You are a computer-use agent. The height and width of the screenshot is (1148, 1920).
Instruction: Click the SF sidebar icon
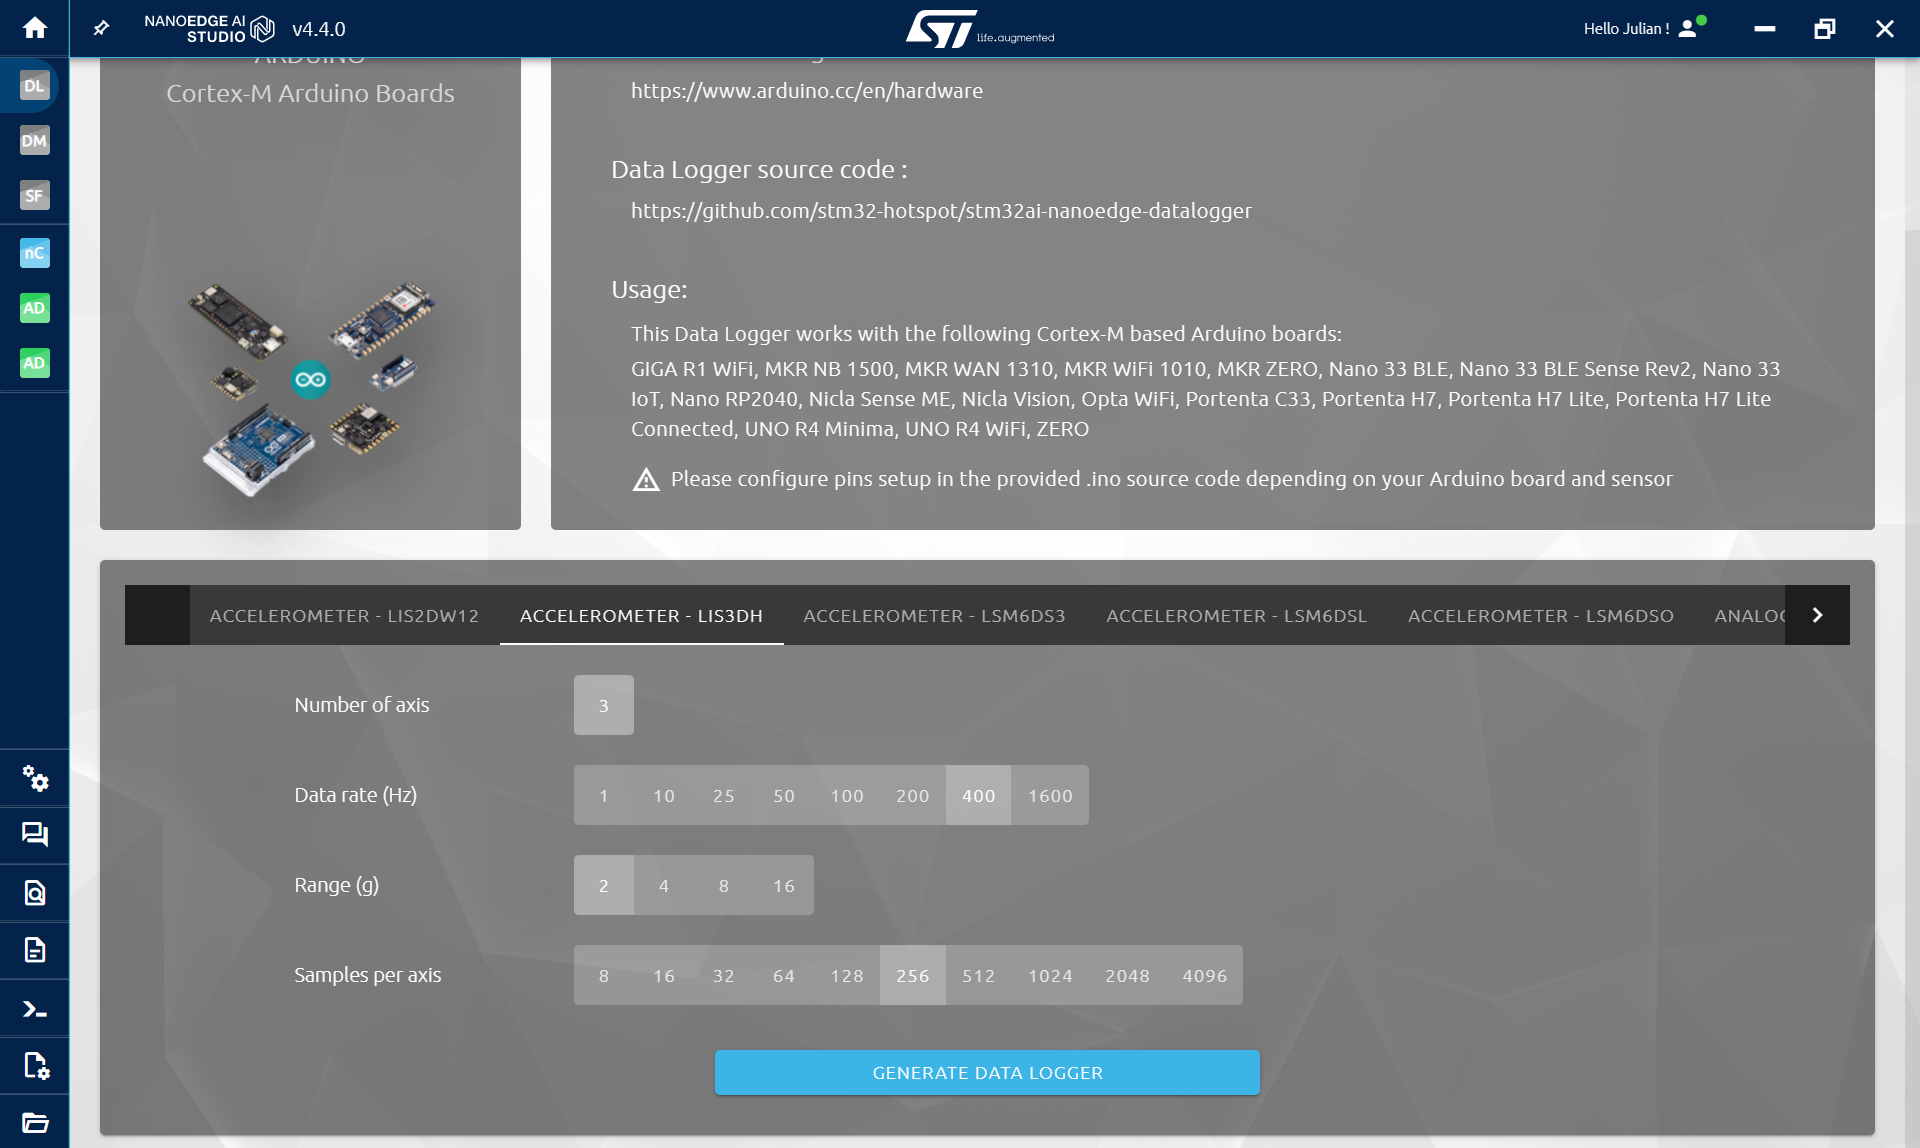point(34,197)
